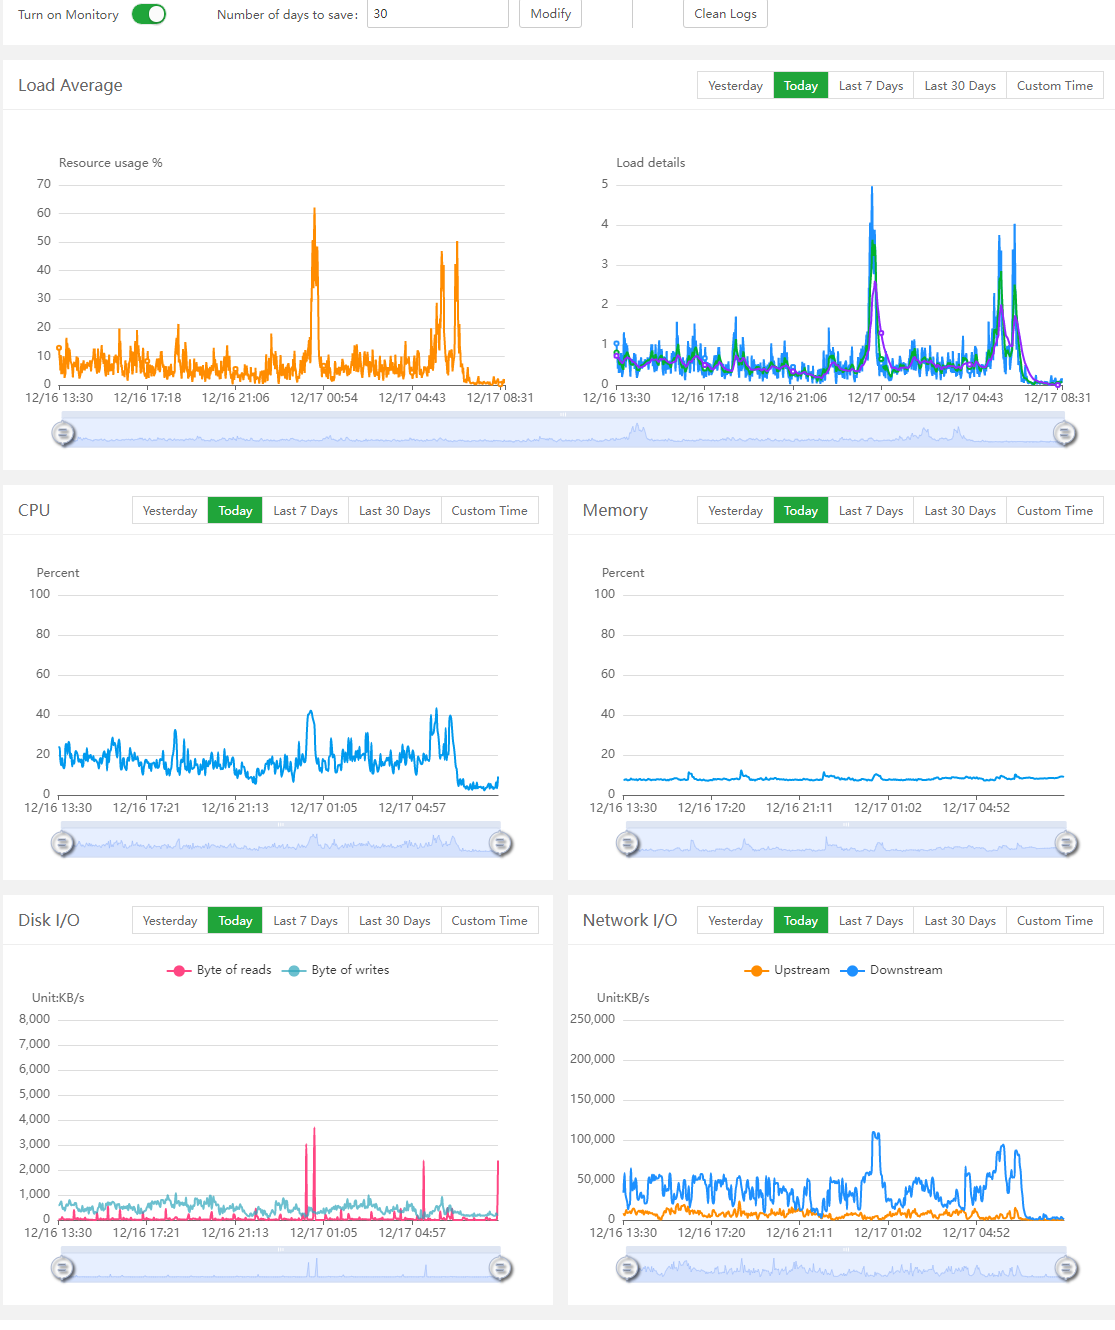Show Last 30 Days for CPU
This screenshot has width=1115, height=1330.
point(394,511)
